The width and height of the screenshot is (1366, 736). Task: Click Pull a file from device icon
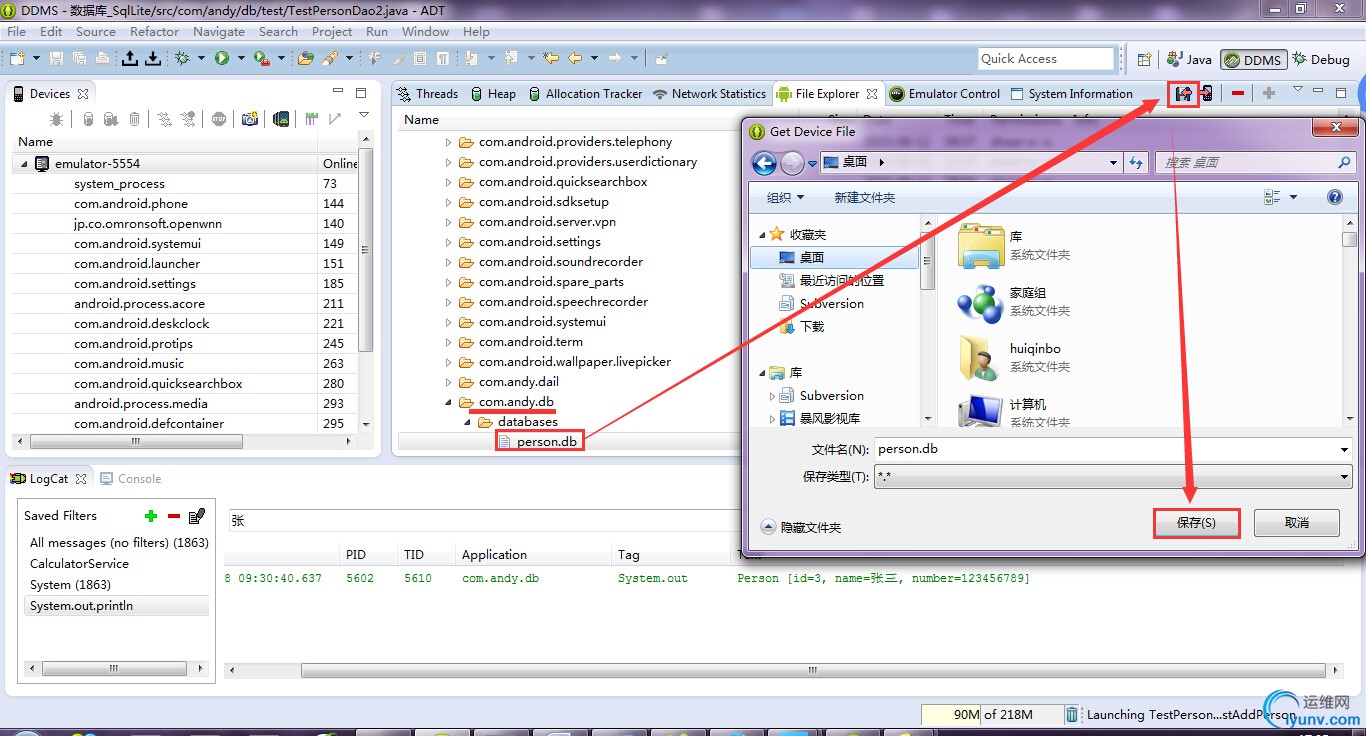click(x=1184, y=94)
